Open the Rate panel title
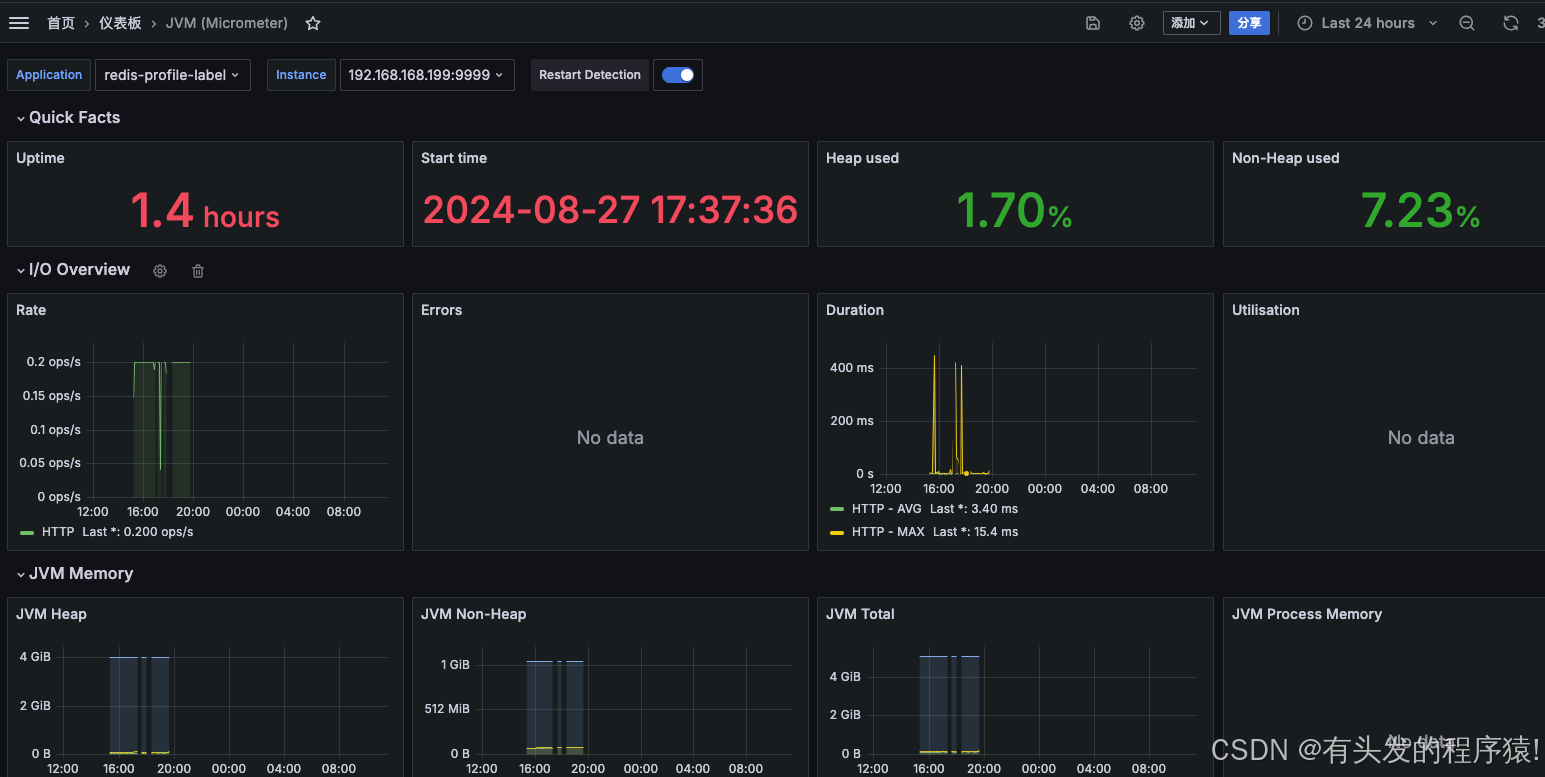This screenshot has height=777, width=1545. 31,310
